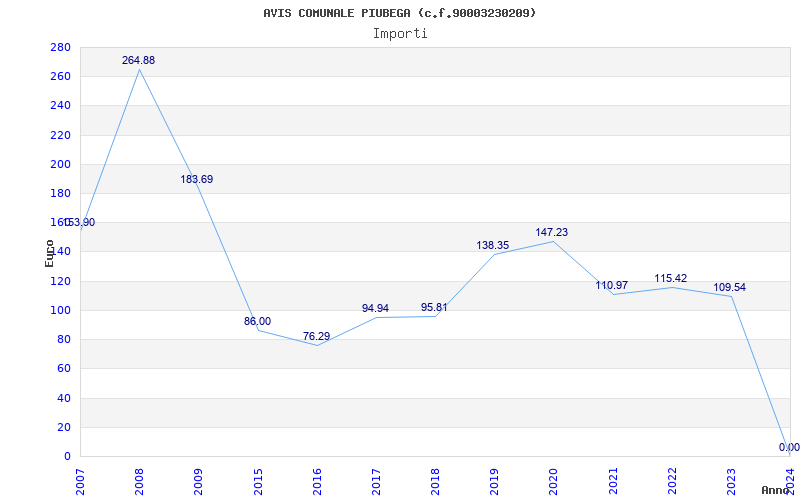Select the 2021 x-axis label

point(613,481)
